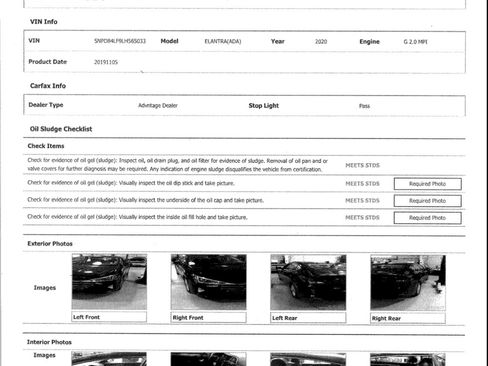The height and width of the screenshot is (366, 488).
Task: Select the Right Front caption box
Action: (209, 318)
